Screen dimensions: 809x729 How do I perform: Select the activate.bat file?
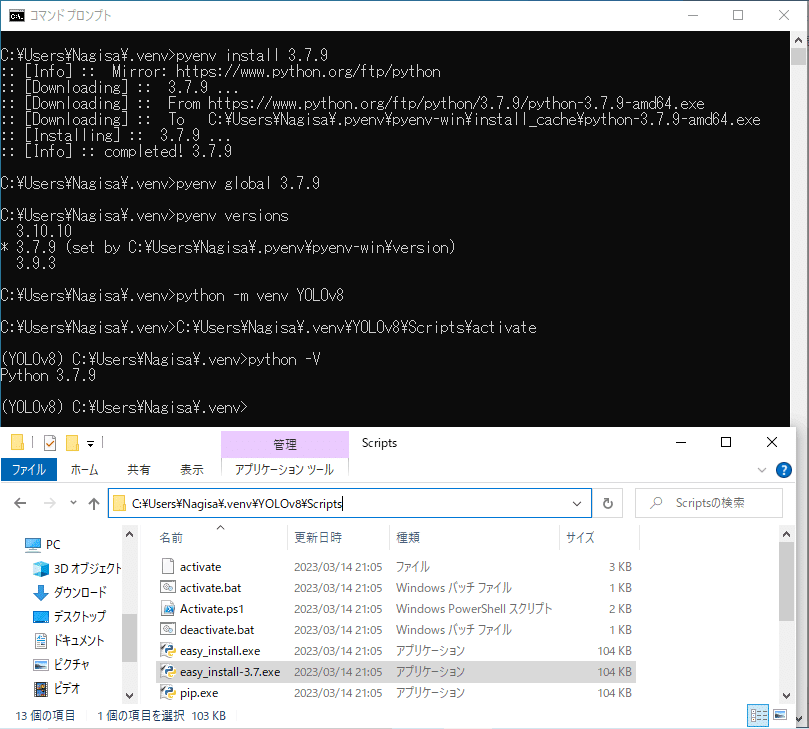point(211,588)
